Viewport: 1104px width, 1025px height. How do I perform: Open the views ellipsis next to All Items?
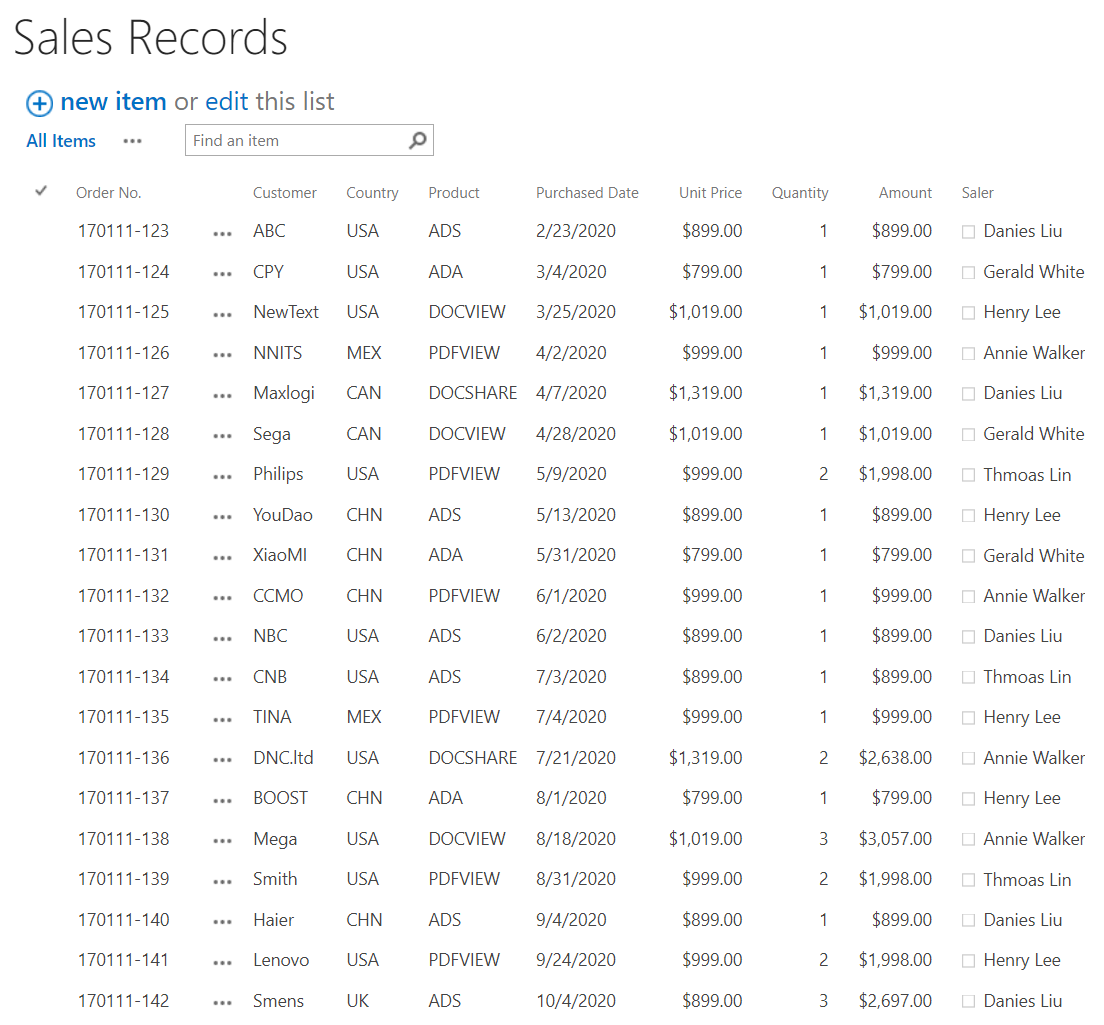133,141
